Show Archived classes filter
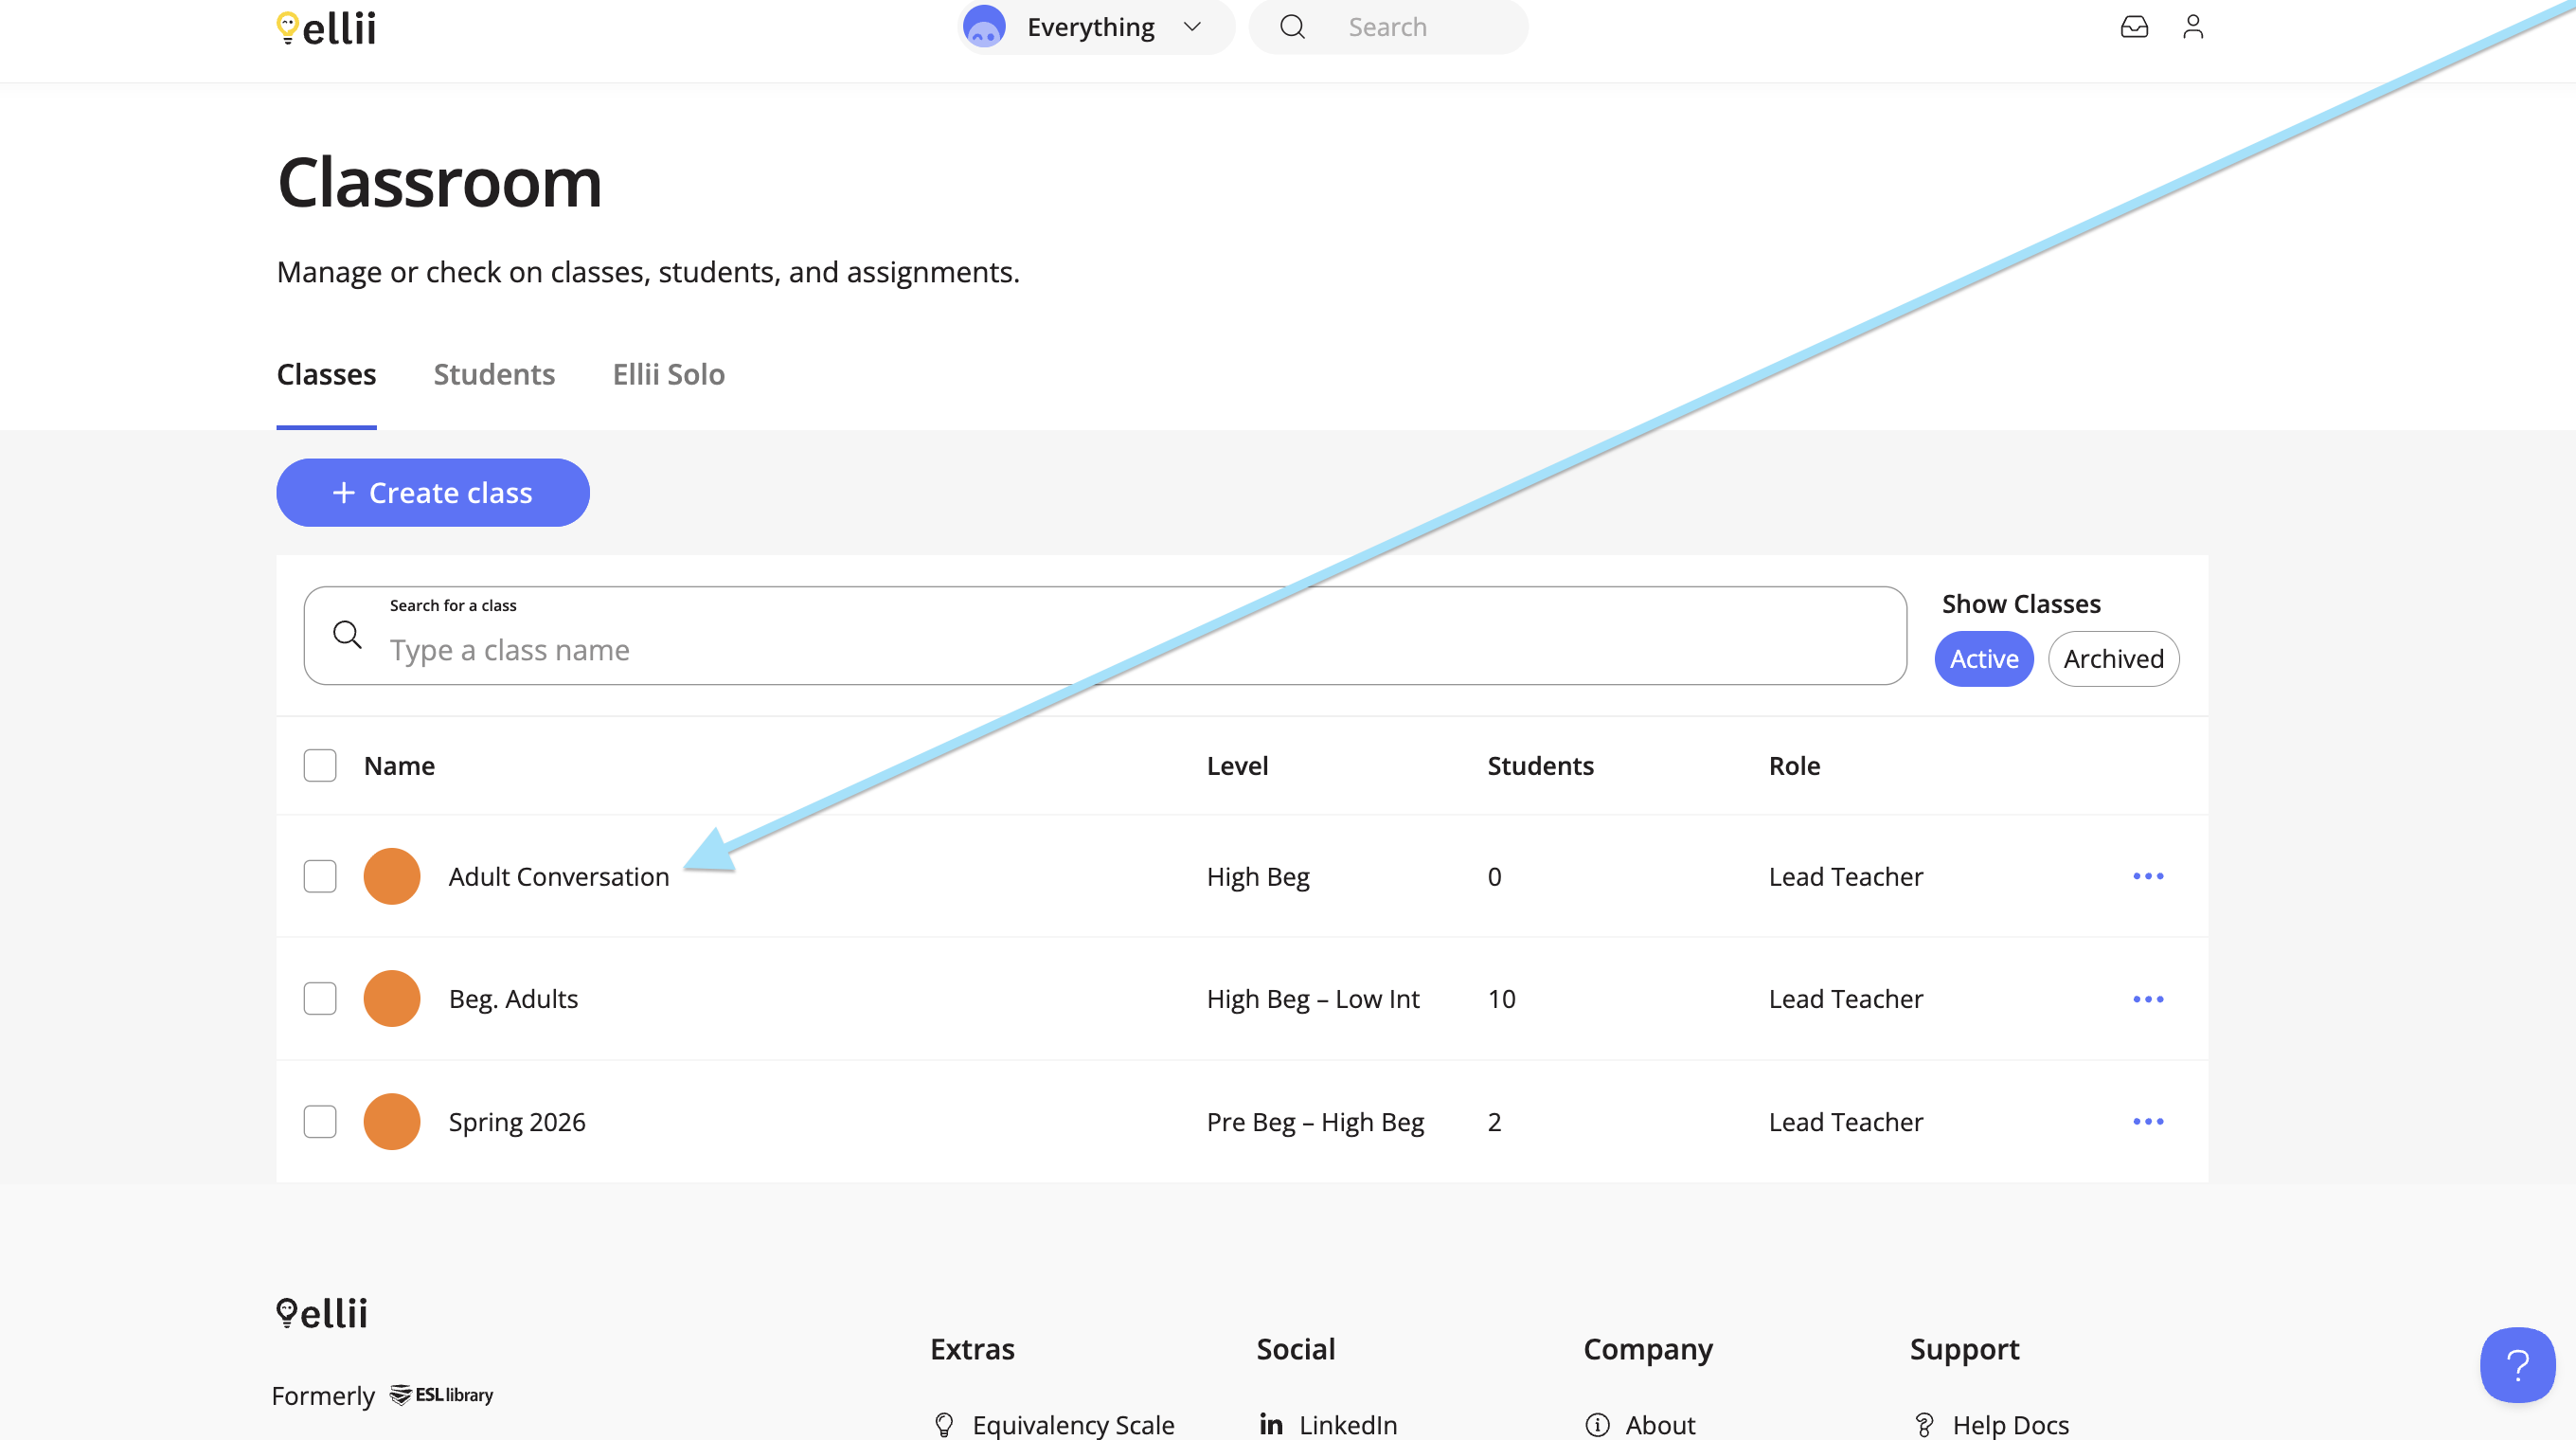This screenshot has height=1440, width=2576. [2113, 659]
